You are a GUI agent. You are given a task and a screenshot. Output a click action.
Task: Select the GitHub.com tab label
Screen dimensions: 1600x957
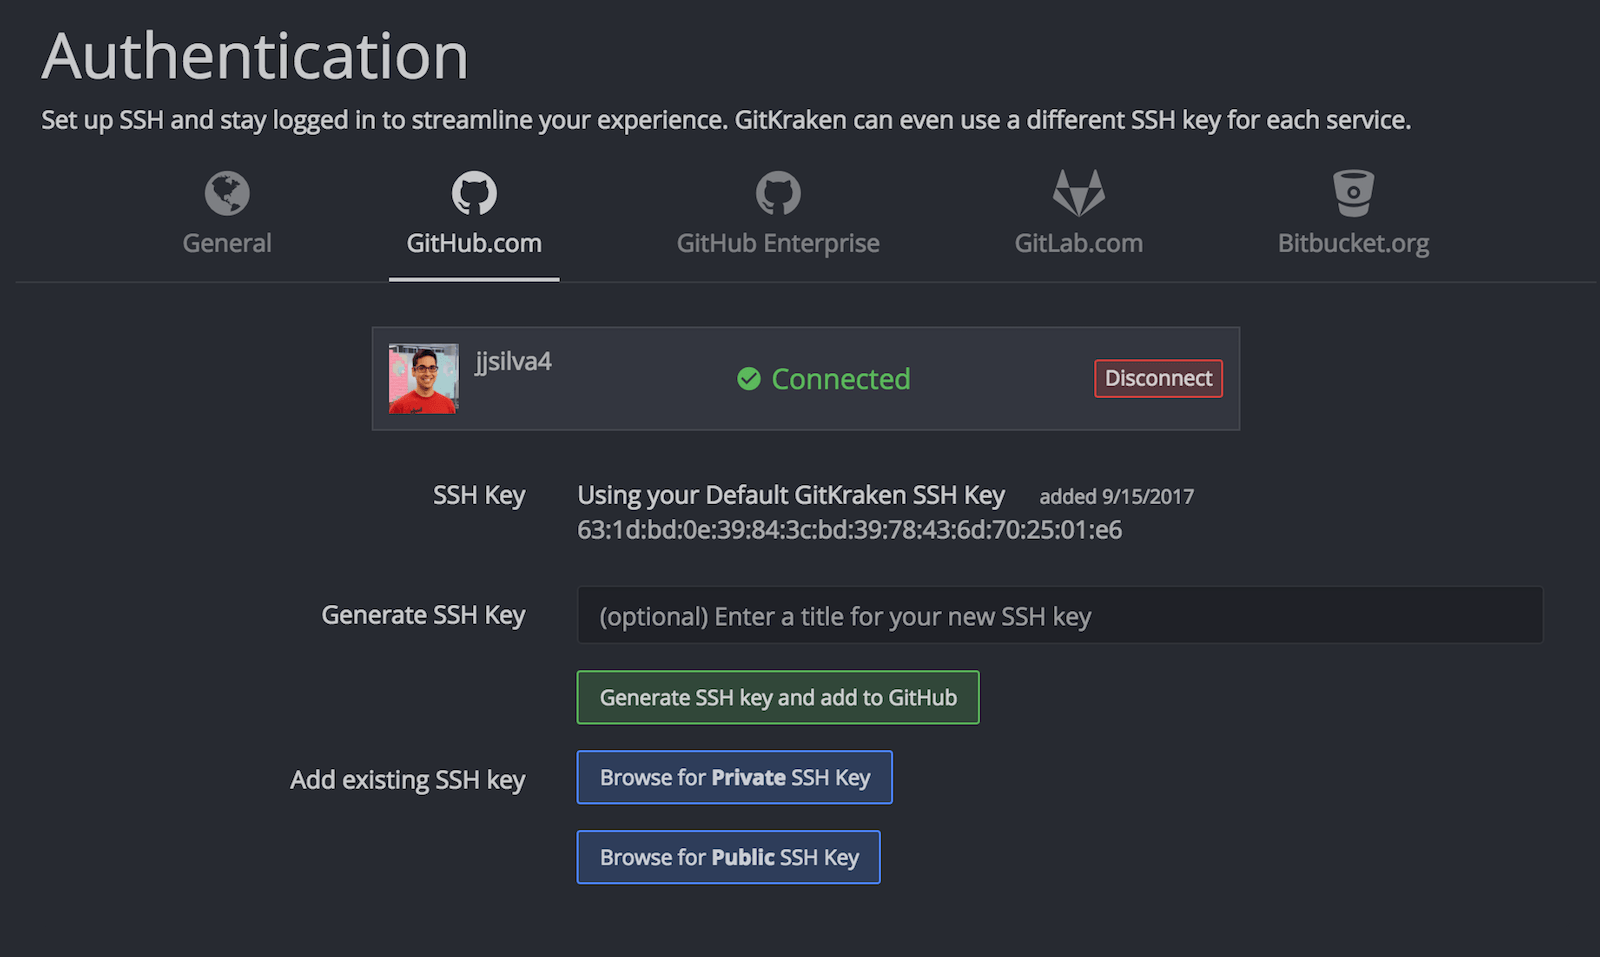(x=474, y=243)
